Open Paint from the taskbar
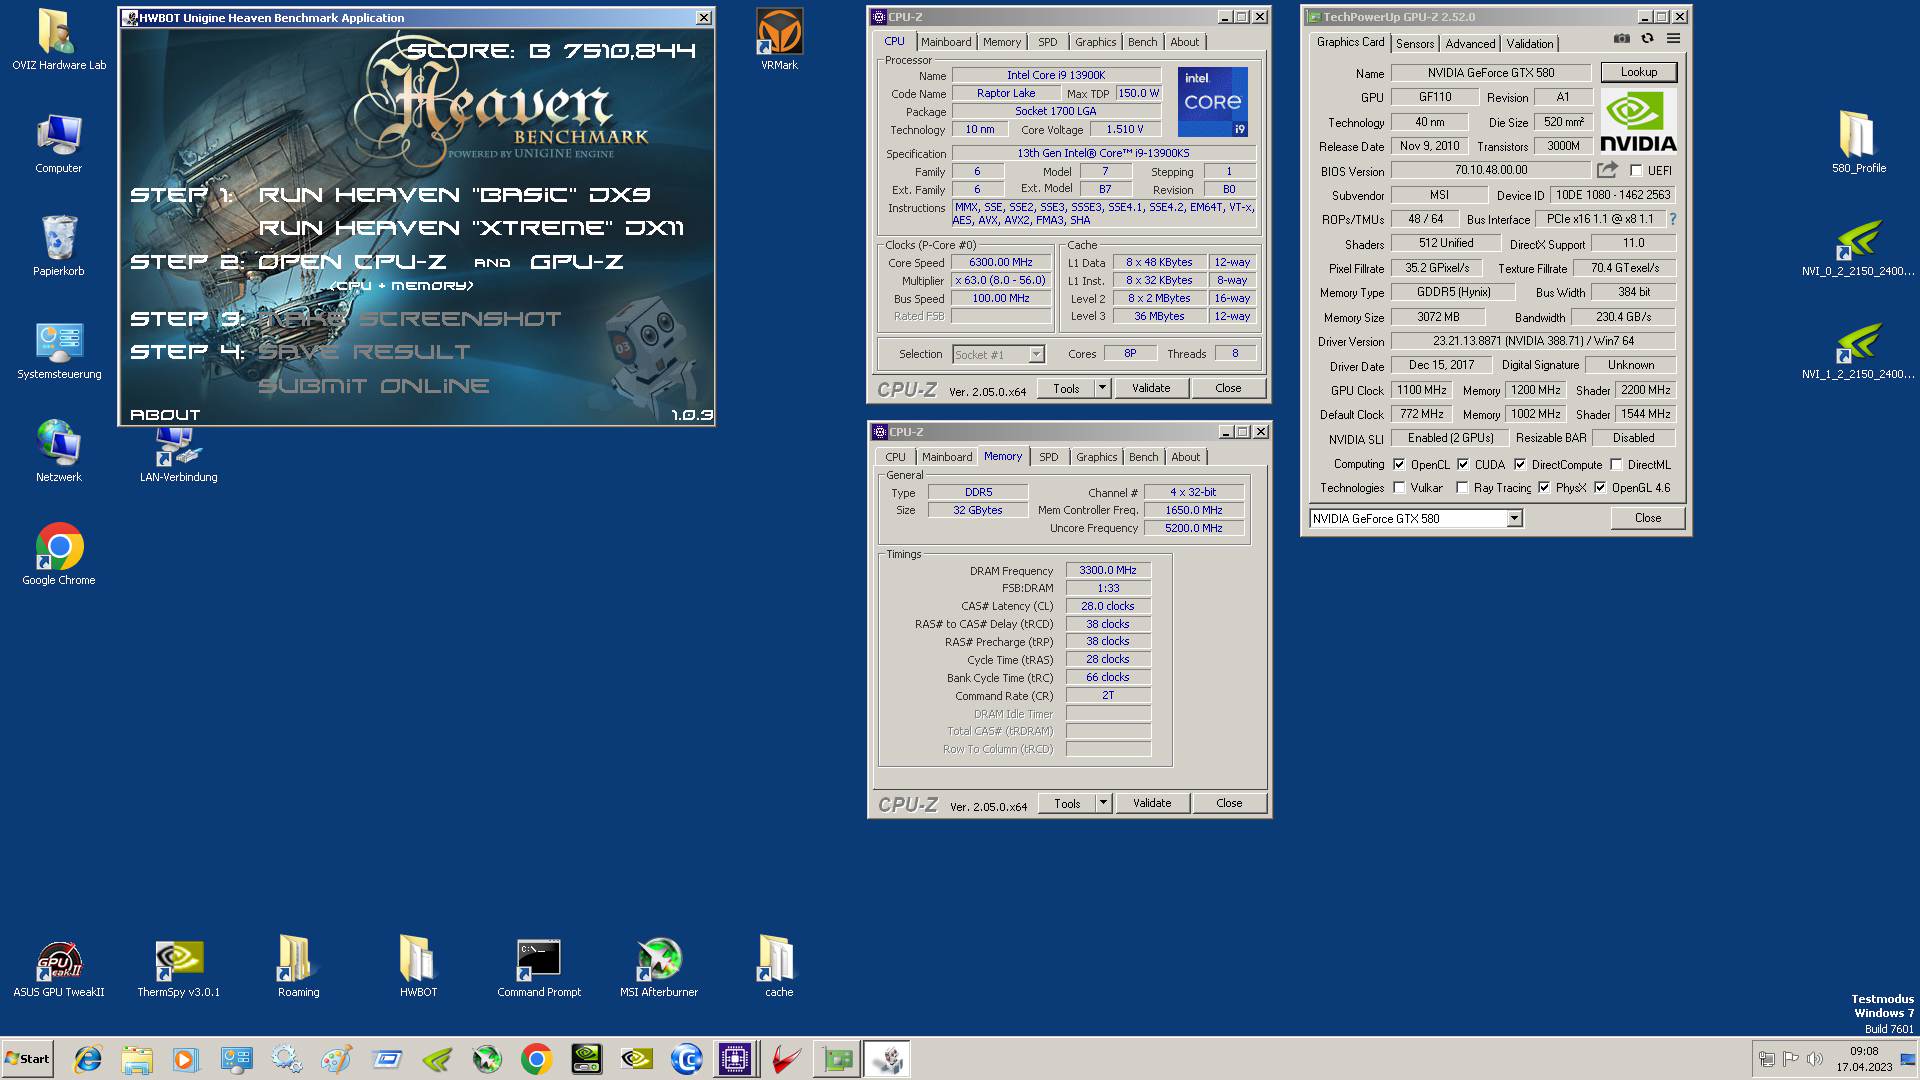This screenshot has height=1080, width=1920. (336, 1059)
